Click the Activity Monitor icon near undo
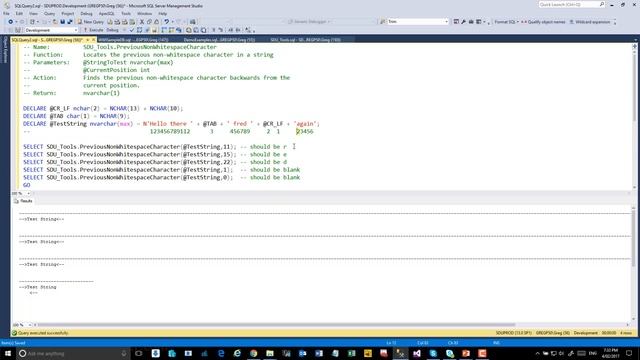 [x=192, y=22]
